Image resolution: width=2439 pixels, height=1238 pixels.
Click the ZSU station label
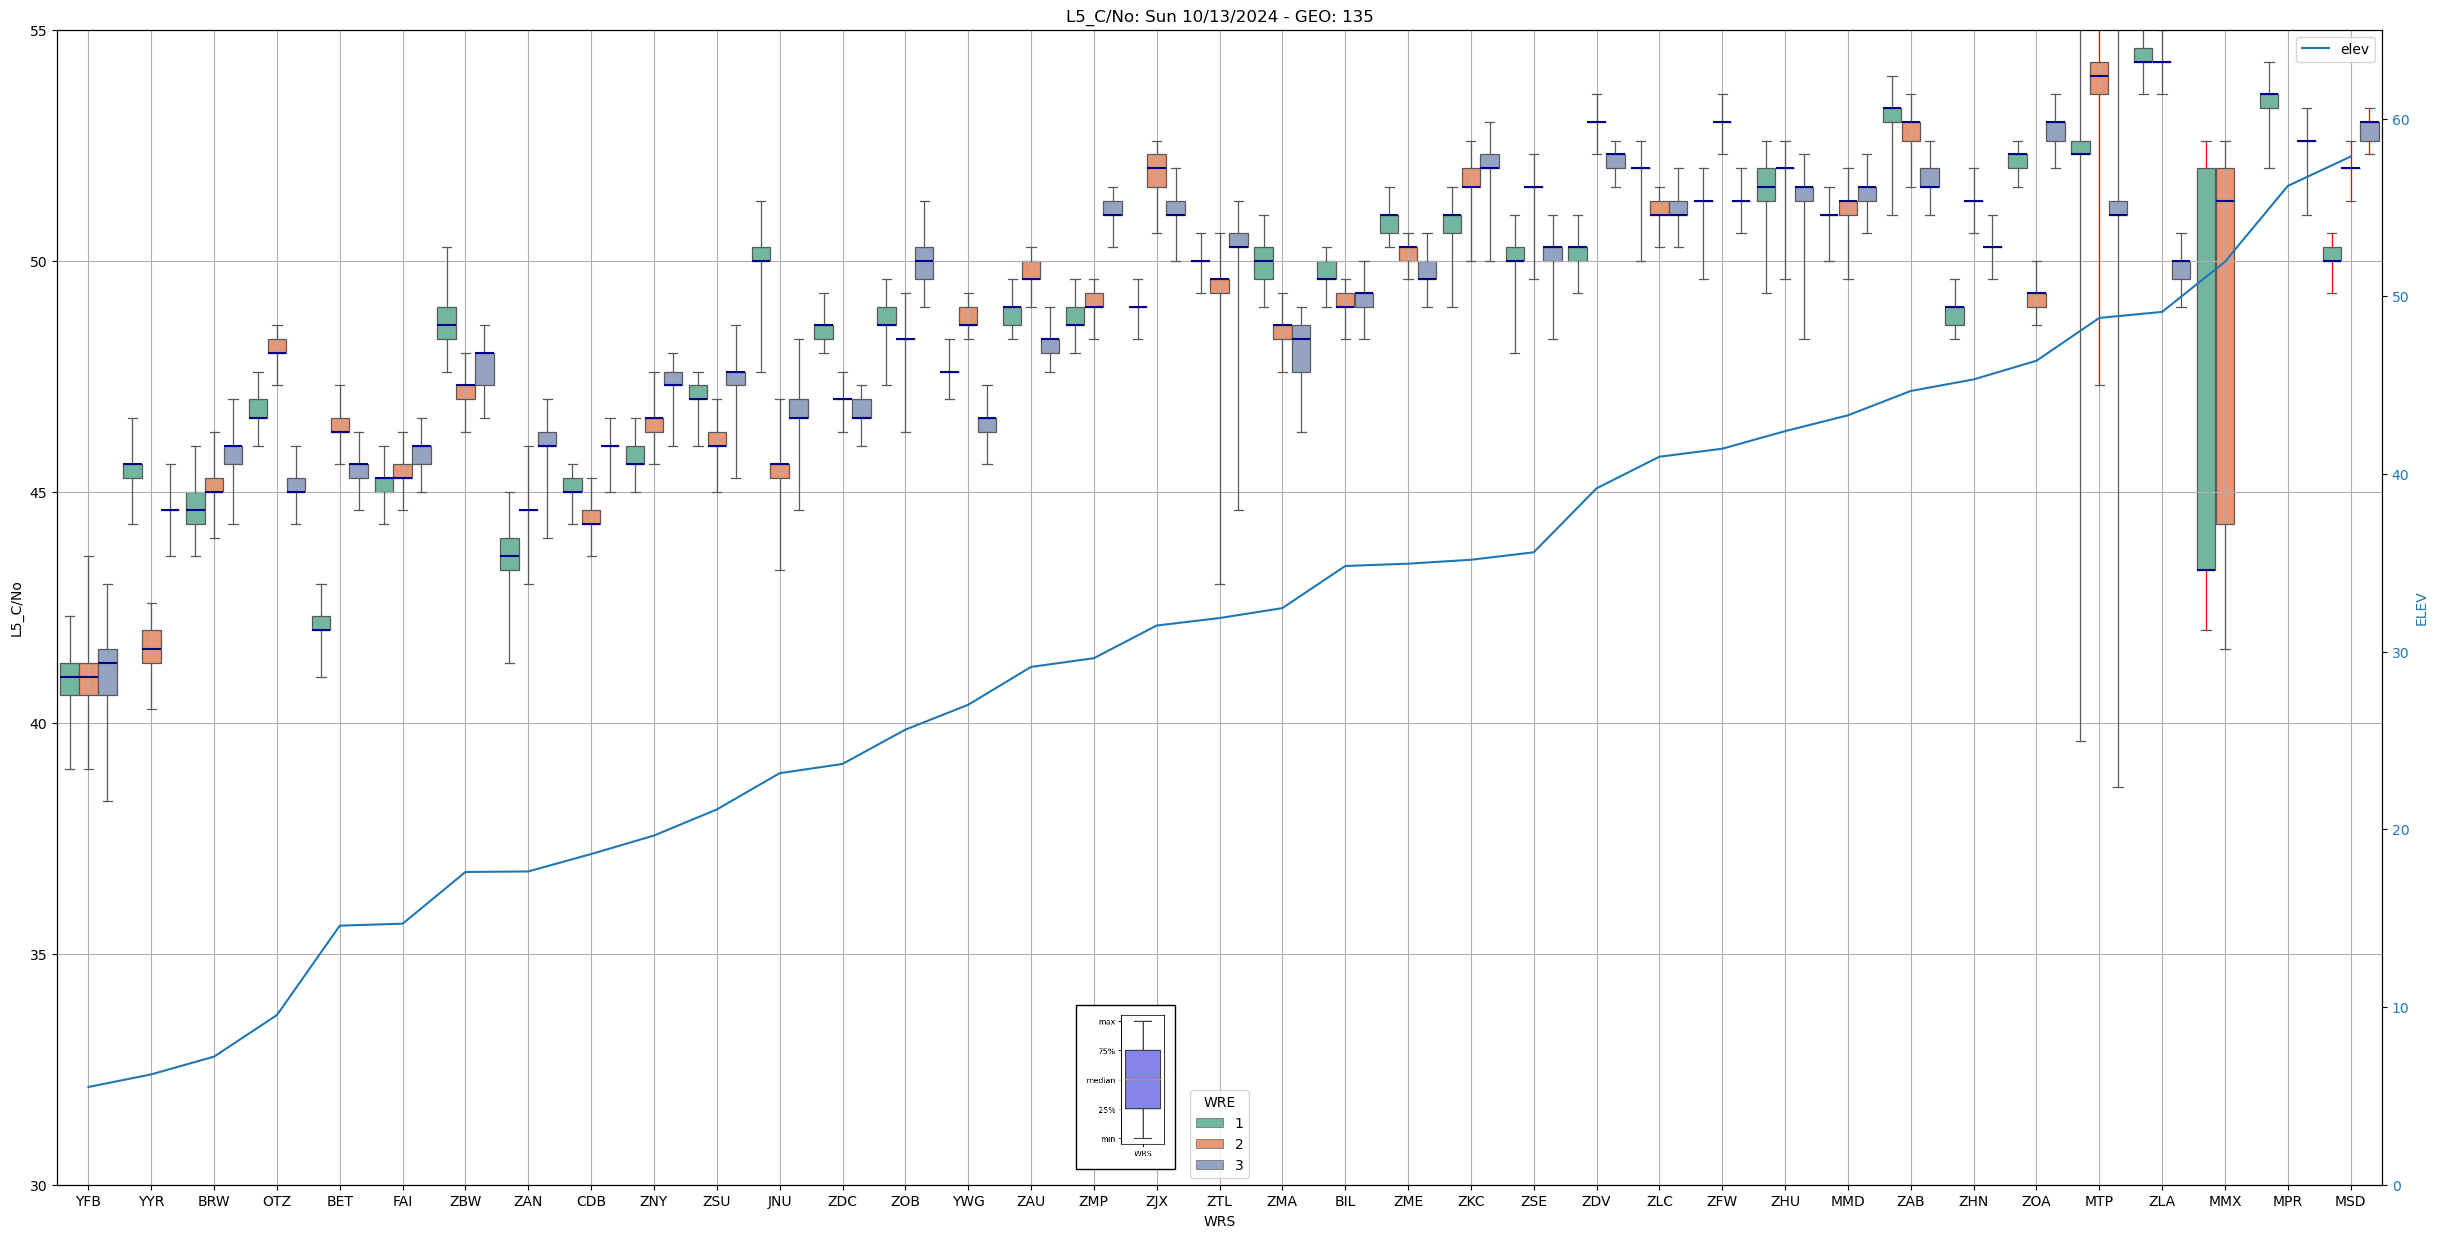pos(716,1201)
